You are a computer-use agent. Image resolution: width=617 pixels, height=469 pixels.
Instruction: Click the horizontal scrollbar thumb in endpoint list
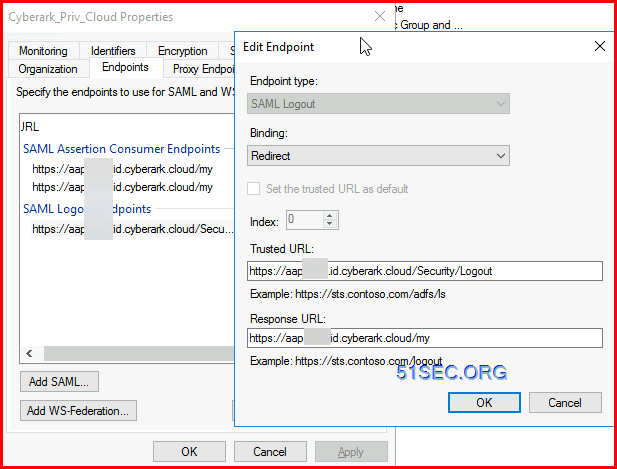pos(139,353)
